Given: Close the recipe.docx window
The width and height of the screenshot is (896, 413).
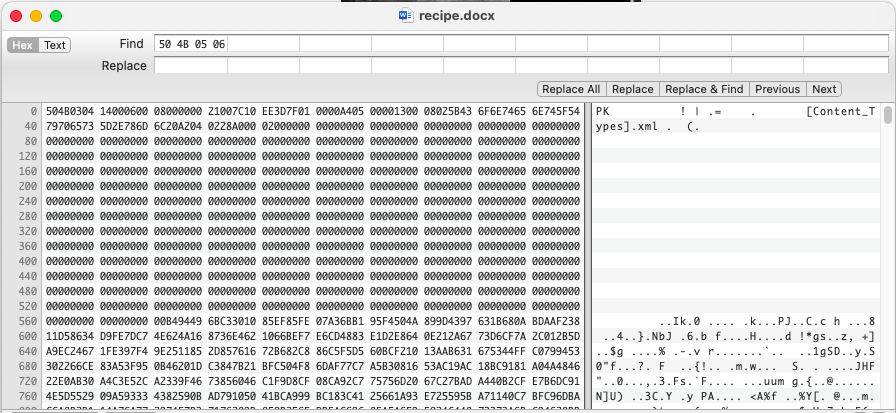Looking at the screenshot, I should 15,16.
